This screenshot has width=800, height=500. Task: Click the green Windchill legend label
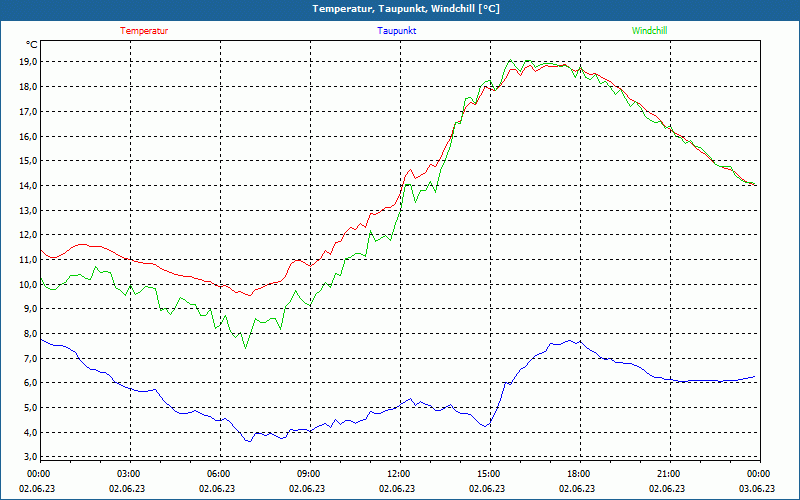tap(649, 31)
